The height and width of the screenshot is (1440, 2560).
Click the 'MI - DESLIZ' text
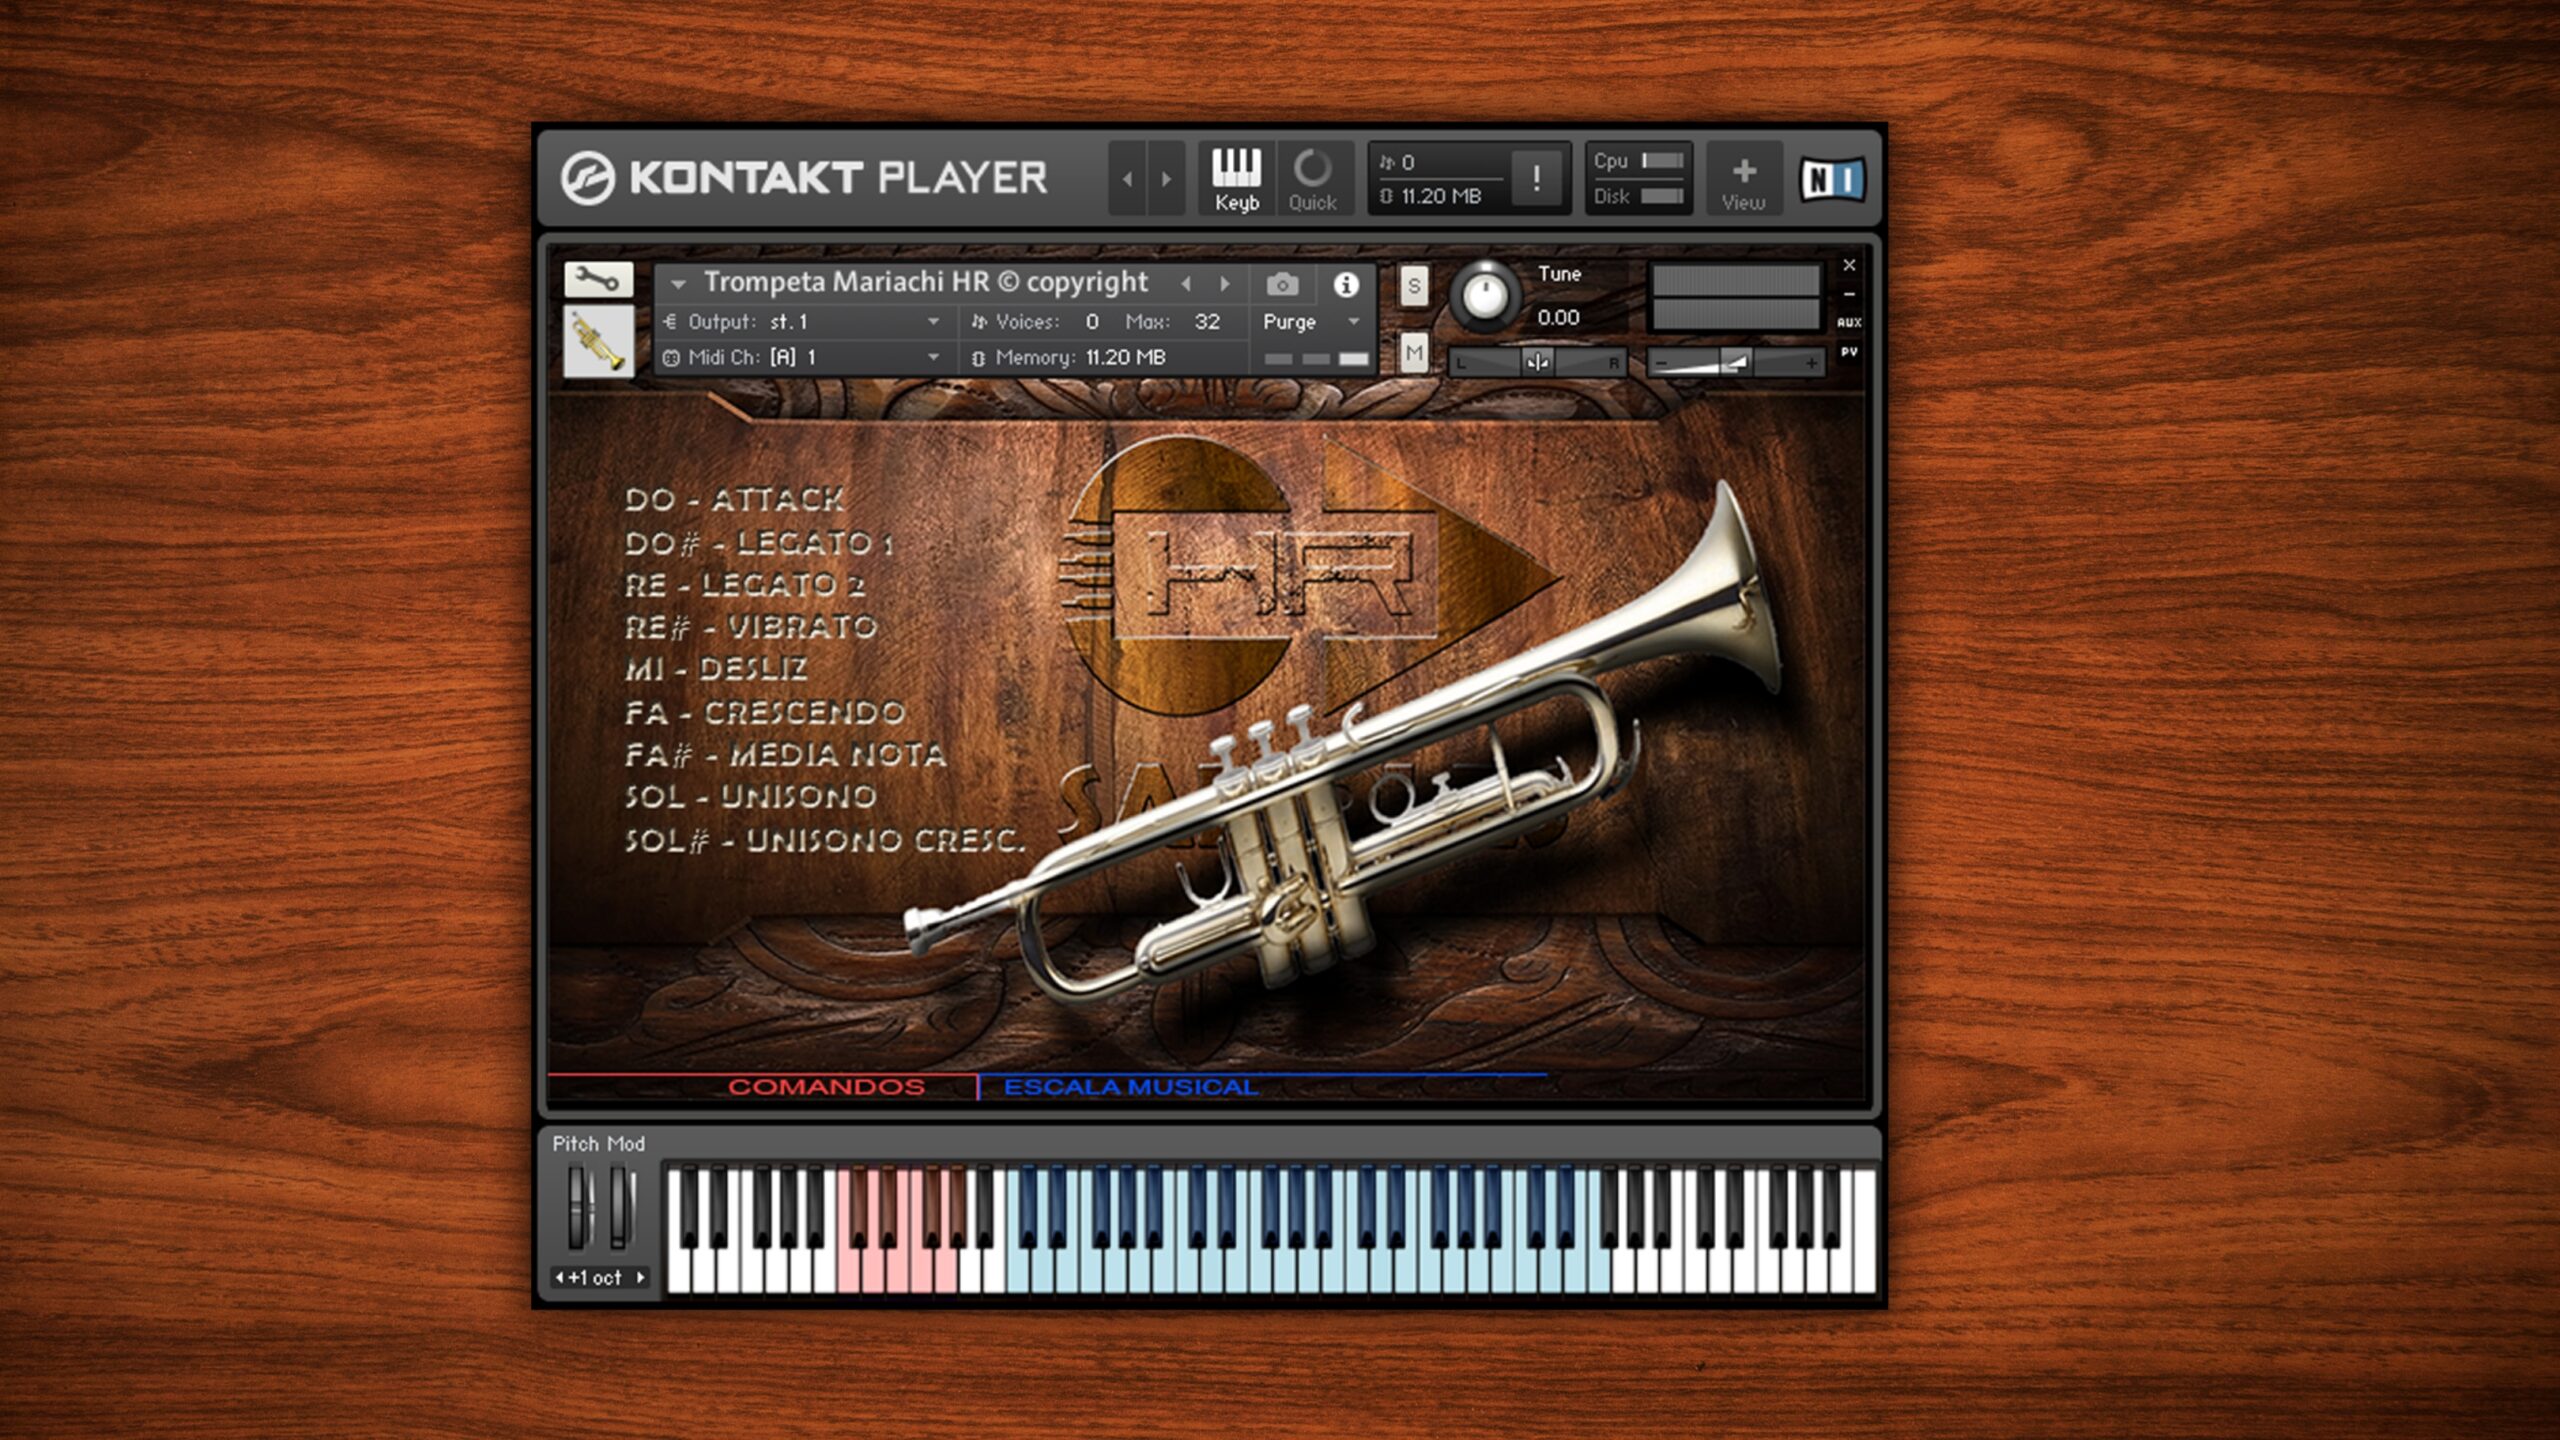[716, 669]
